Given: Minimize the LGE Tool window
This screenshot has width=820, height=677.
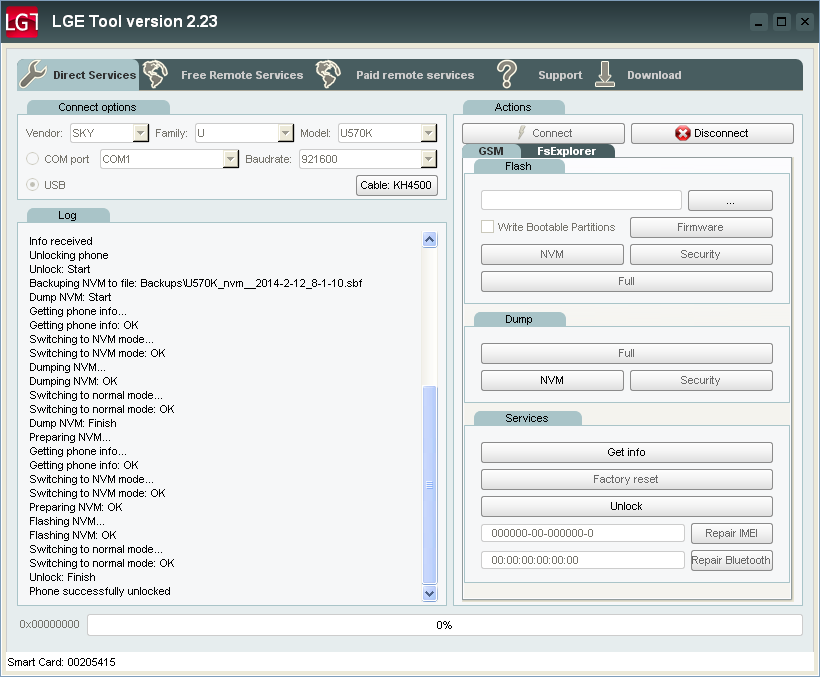Looking at the screenshot, I should [758, 22].
